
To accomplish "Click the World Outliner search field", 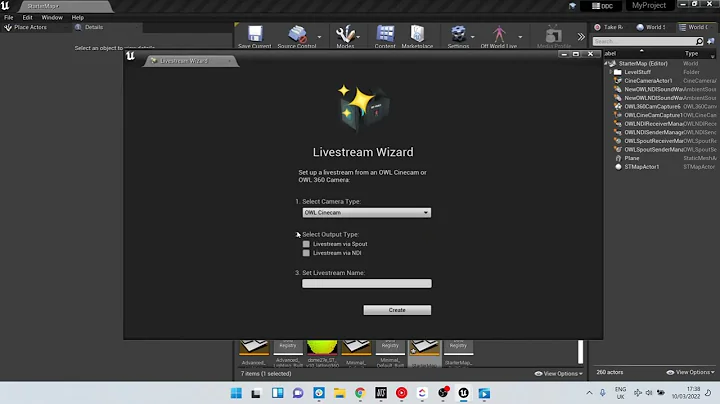I will [644, 41].
